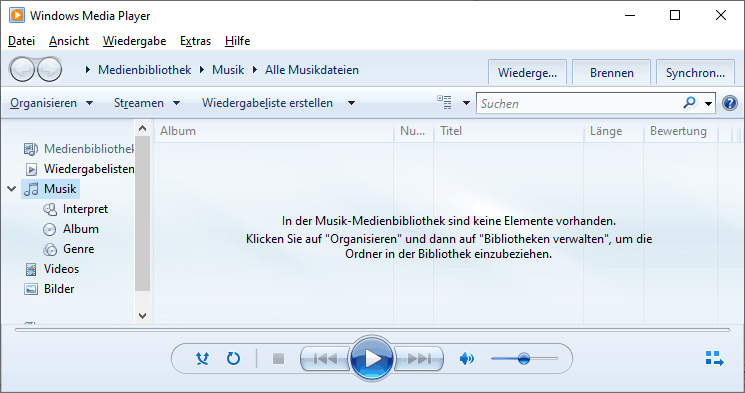This screenshot has height=393, width=745.
Task: Open the Ansicht menu
Action: pos(69,41)
